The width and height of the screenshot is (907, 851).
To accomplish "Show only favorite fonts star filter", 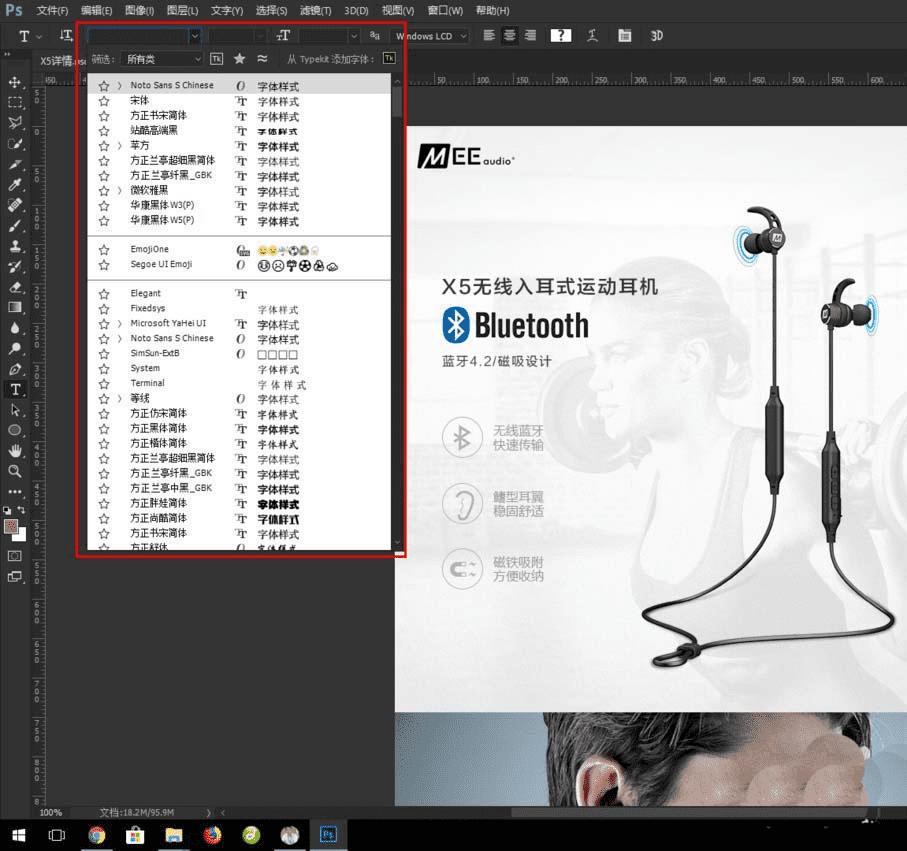I will coord(239,58).
